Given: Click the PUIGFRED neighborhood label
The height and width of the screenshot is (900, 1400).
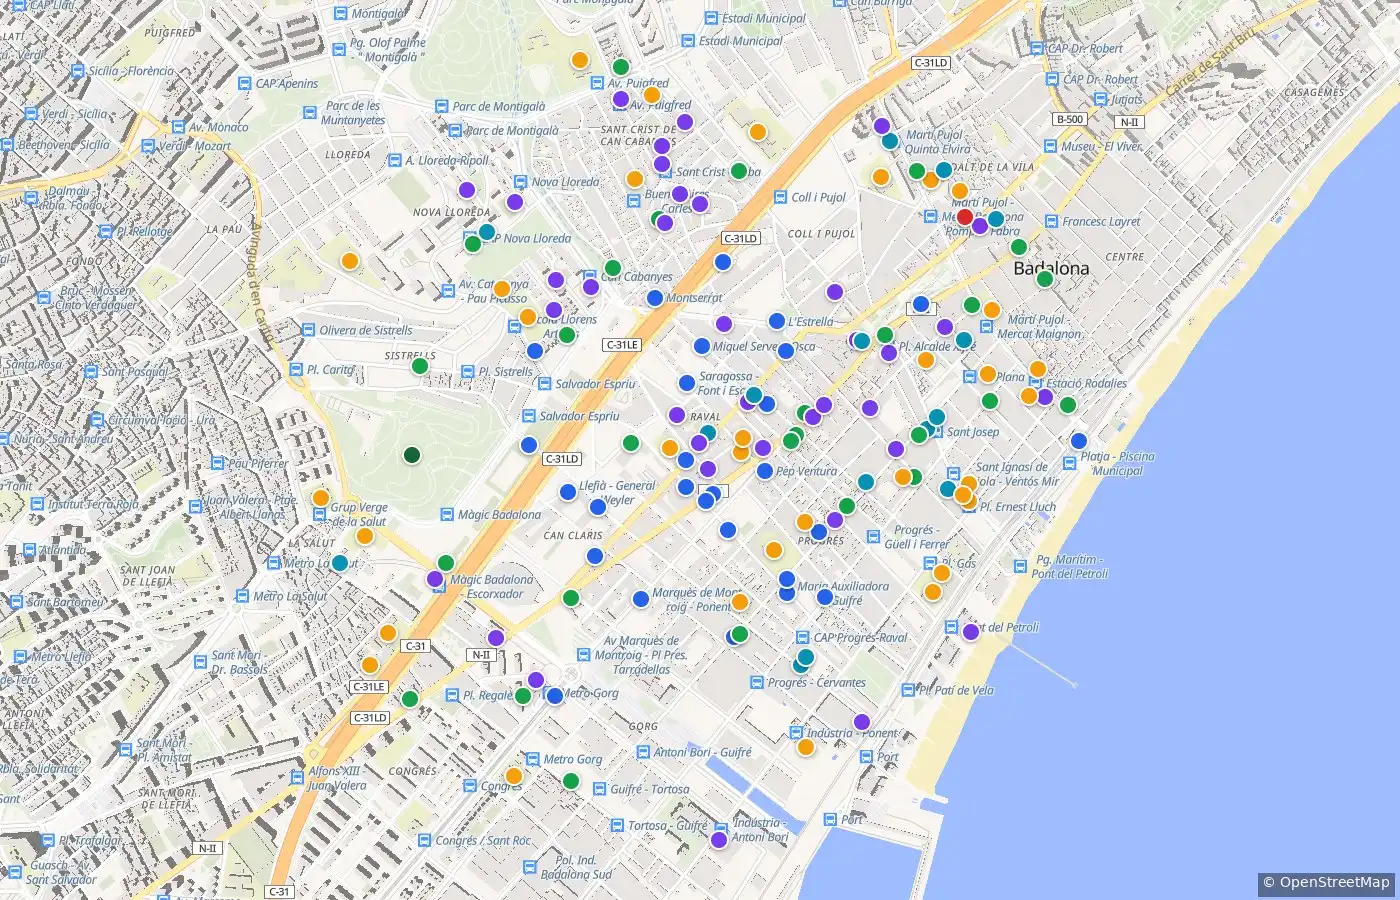Looking at the screenshot, I should pos(170,33).
